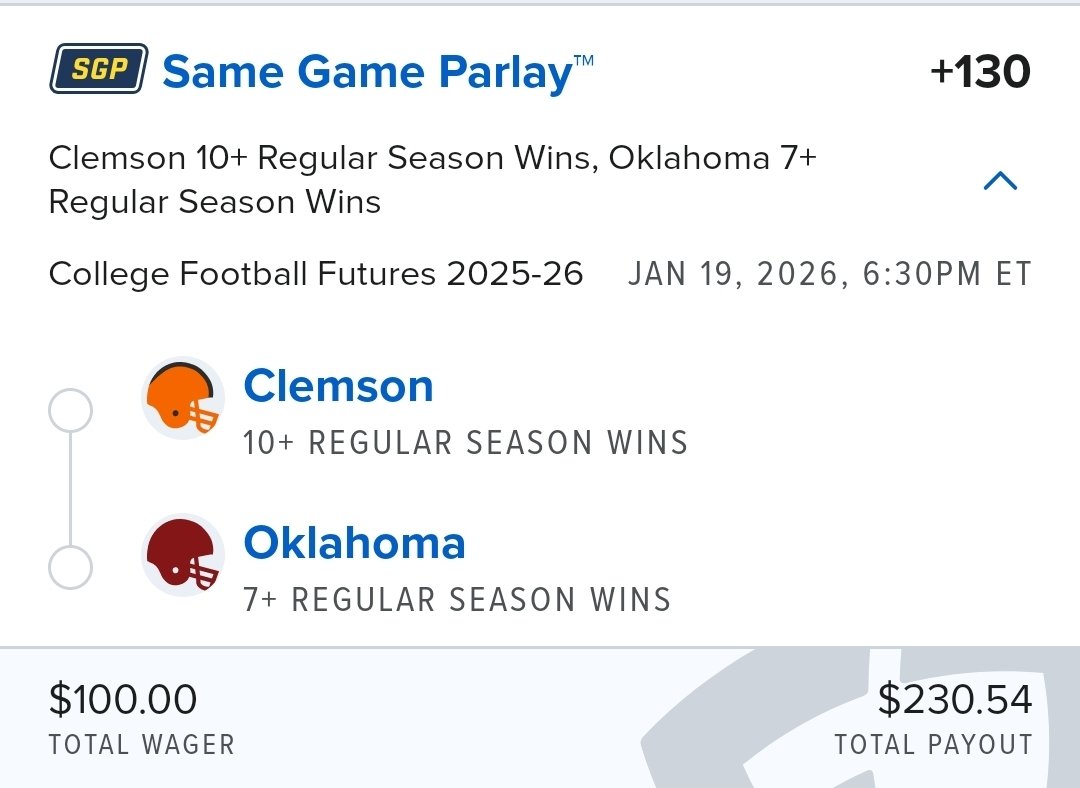Viewport: 1080px width, 788px height.
Task: Open the Oklahoma team link
Action: coord(355,543)
